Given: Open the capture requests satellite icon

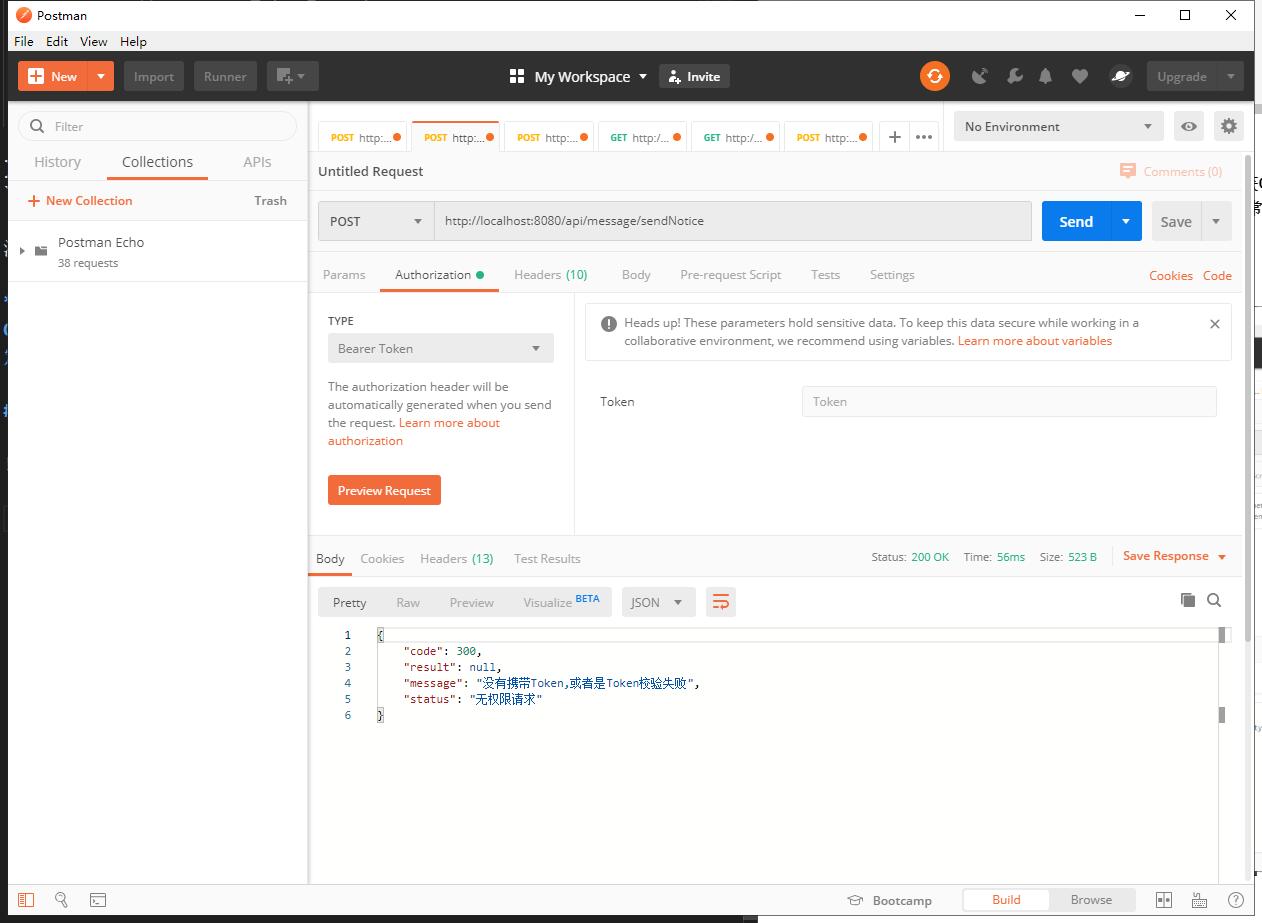Looking at the screenshot, I should [980, 76].
